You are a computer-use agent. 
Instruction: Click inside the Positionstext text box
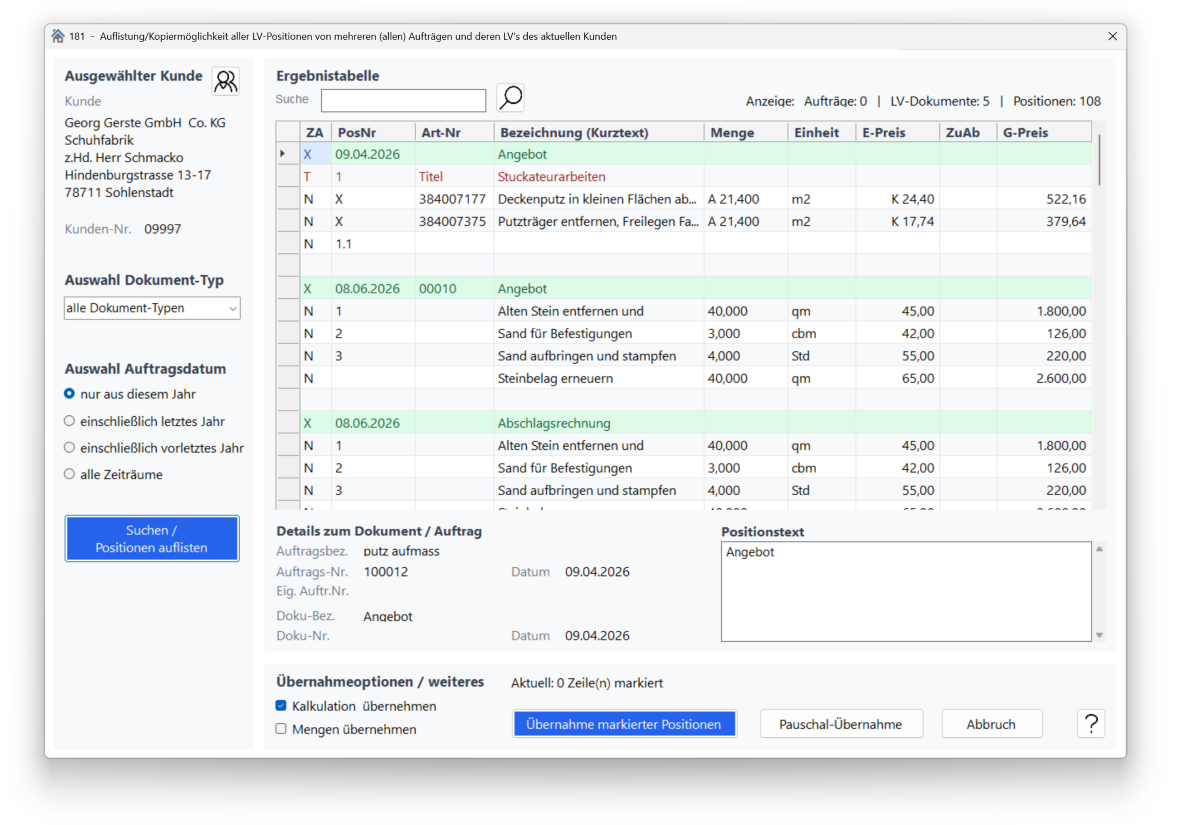coord(906,591)
